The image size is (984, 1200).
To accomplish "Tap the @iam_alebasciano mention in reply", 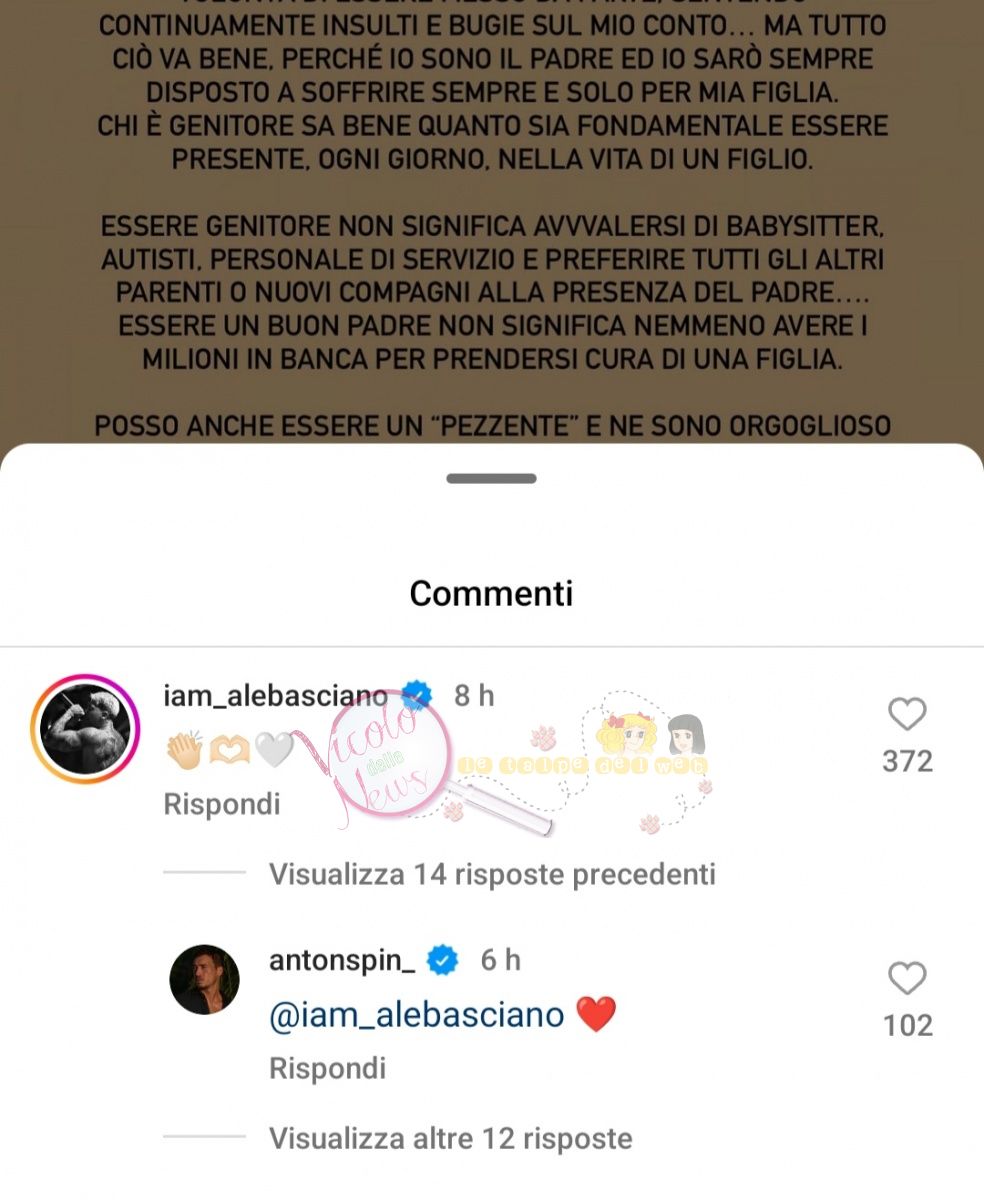I will (x=417, y=1015).
